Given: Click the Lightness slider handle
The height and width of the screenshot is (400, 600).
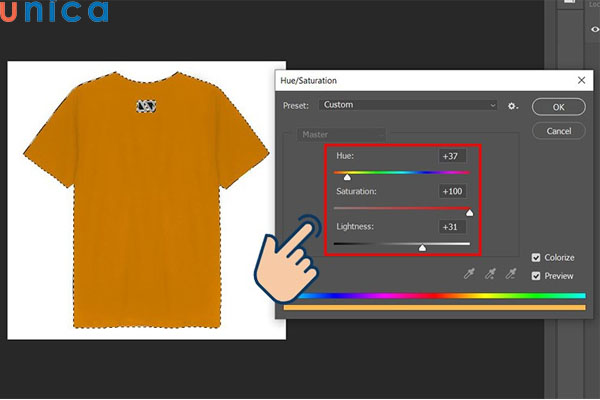Looking at the screenshot, I should pyautogui.click(x=421, y=247).
